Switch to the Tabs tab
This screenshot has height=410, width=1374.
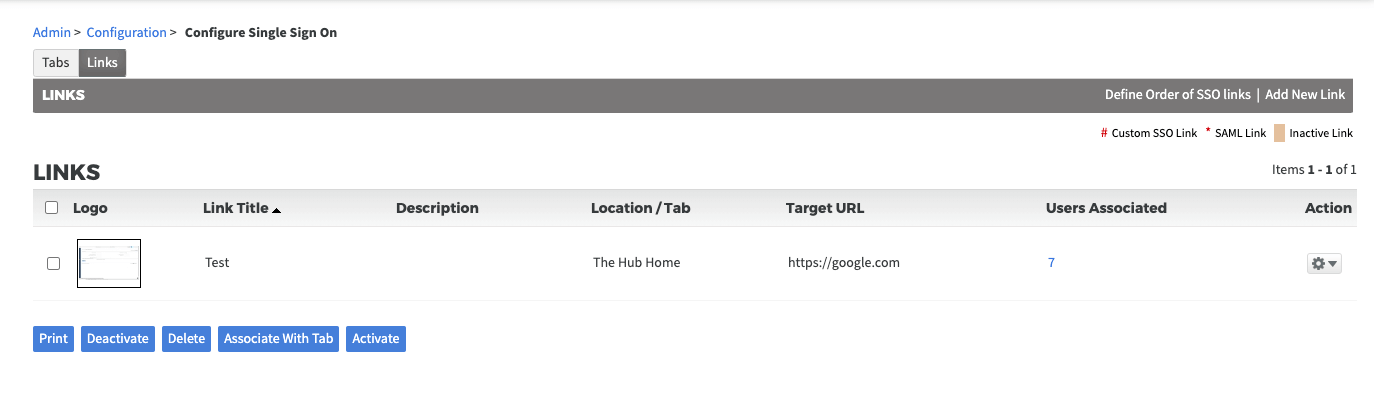pyautogui.click(x=56, y=62)
